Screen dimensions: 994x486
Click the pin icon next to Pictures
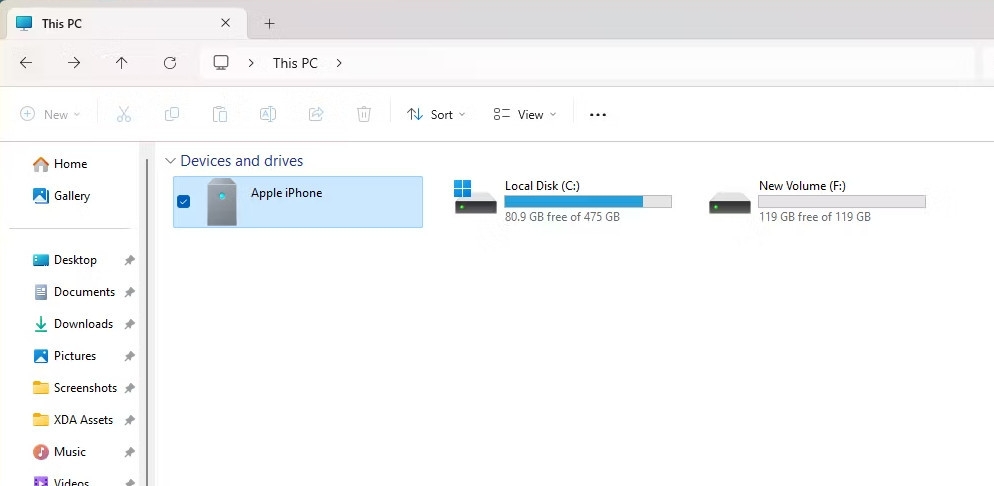pyautogui.click(x=129, y=356)
